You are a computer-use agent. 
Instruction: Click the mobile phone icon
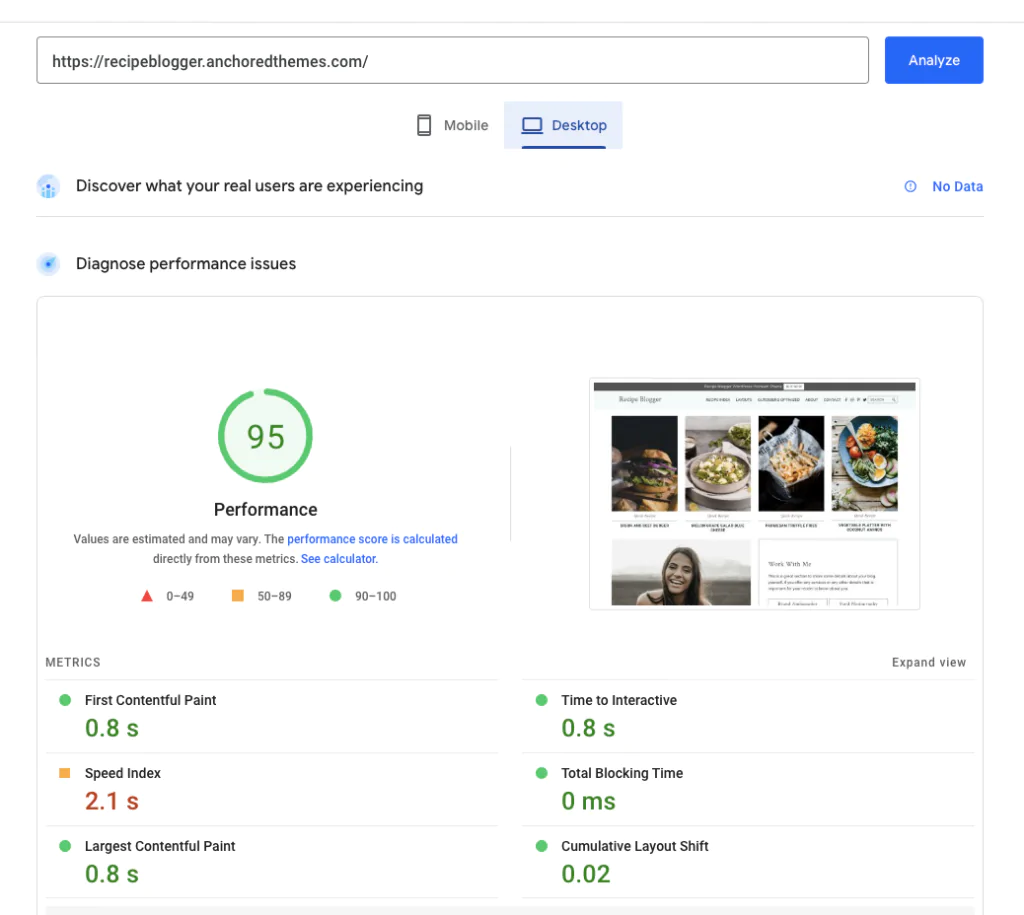[424, 125]
